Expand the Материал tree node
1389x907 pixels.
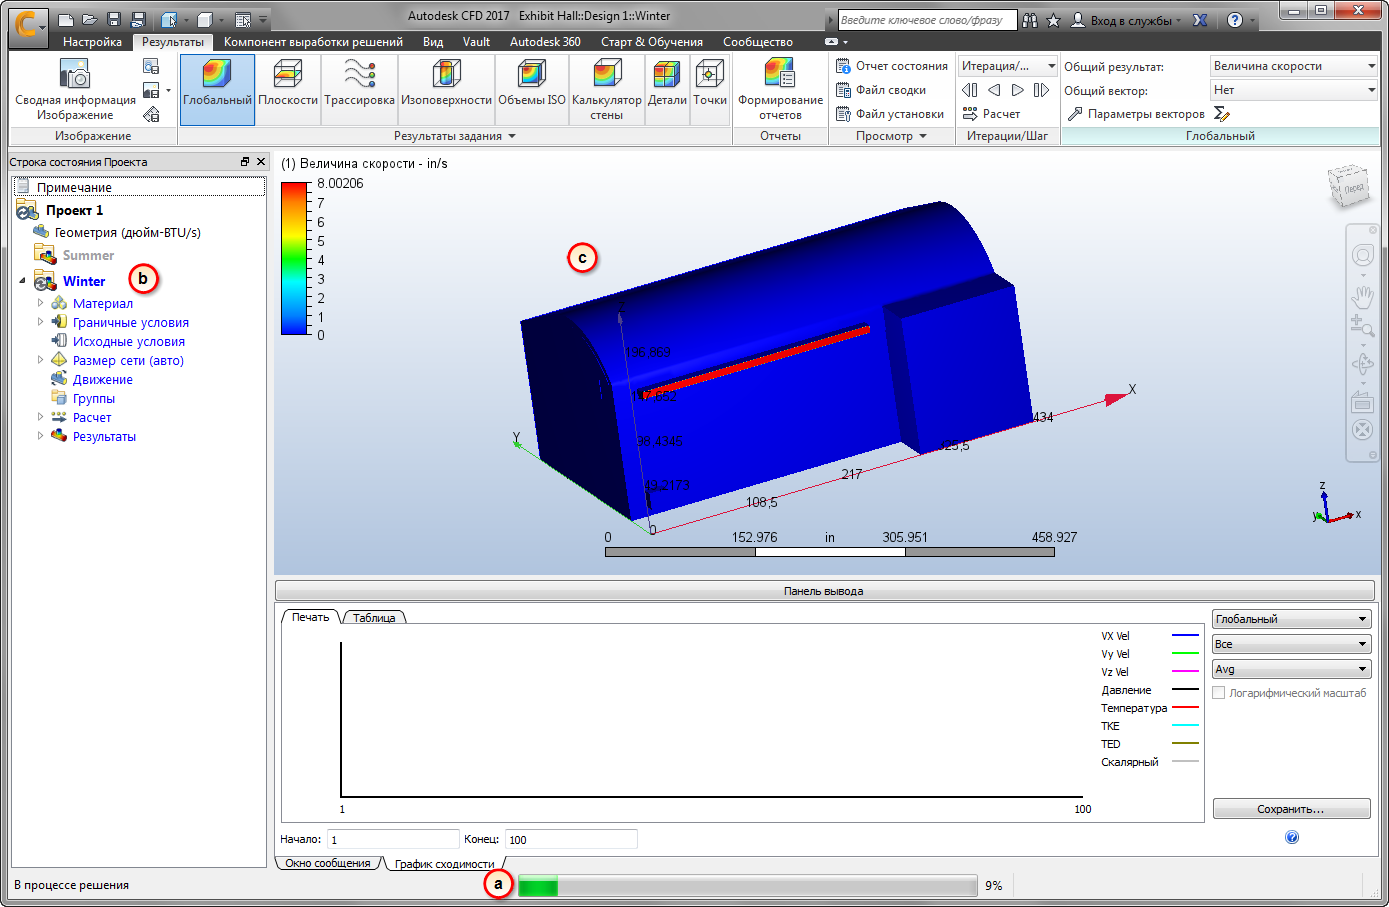[41, 303]
